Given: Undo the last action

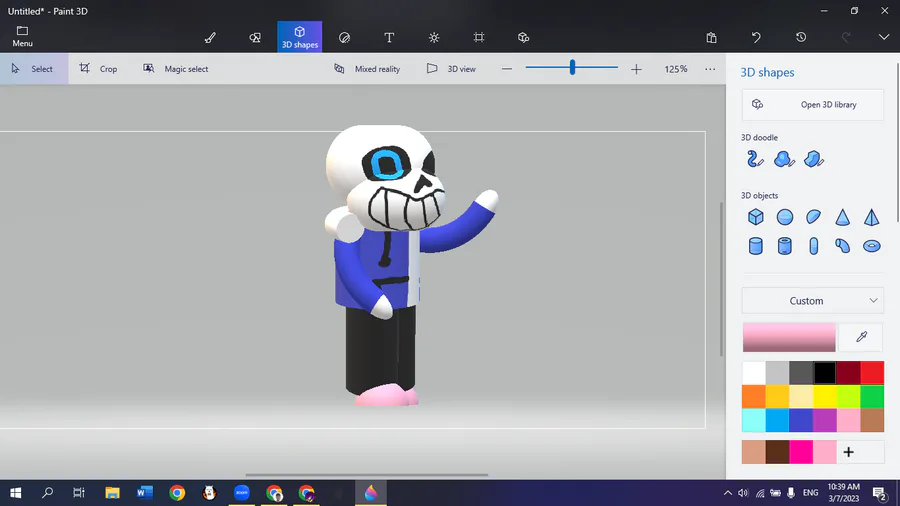Looking at the screenshot, I should (x=756, y=37).
